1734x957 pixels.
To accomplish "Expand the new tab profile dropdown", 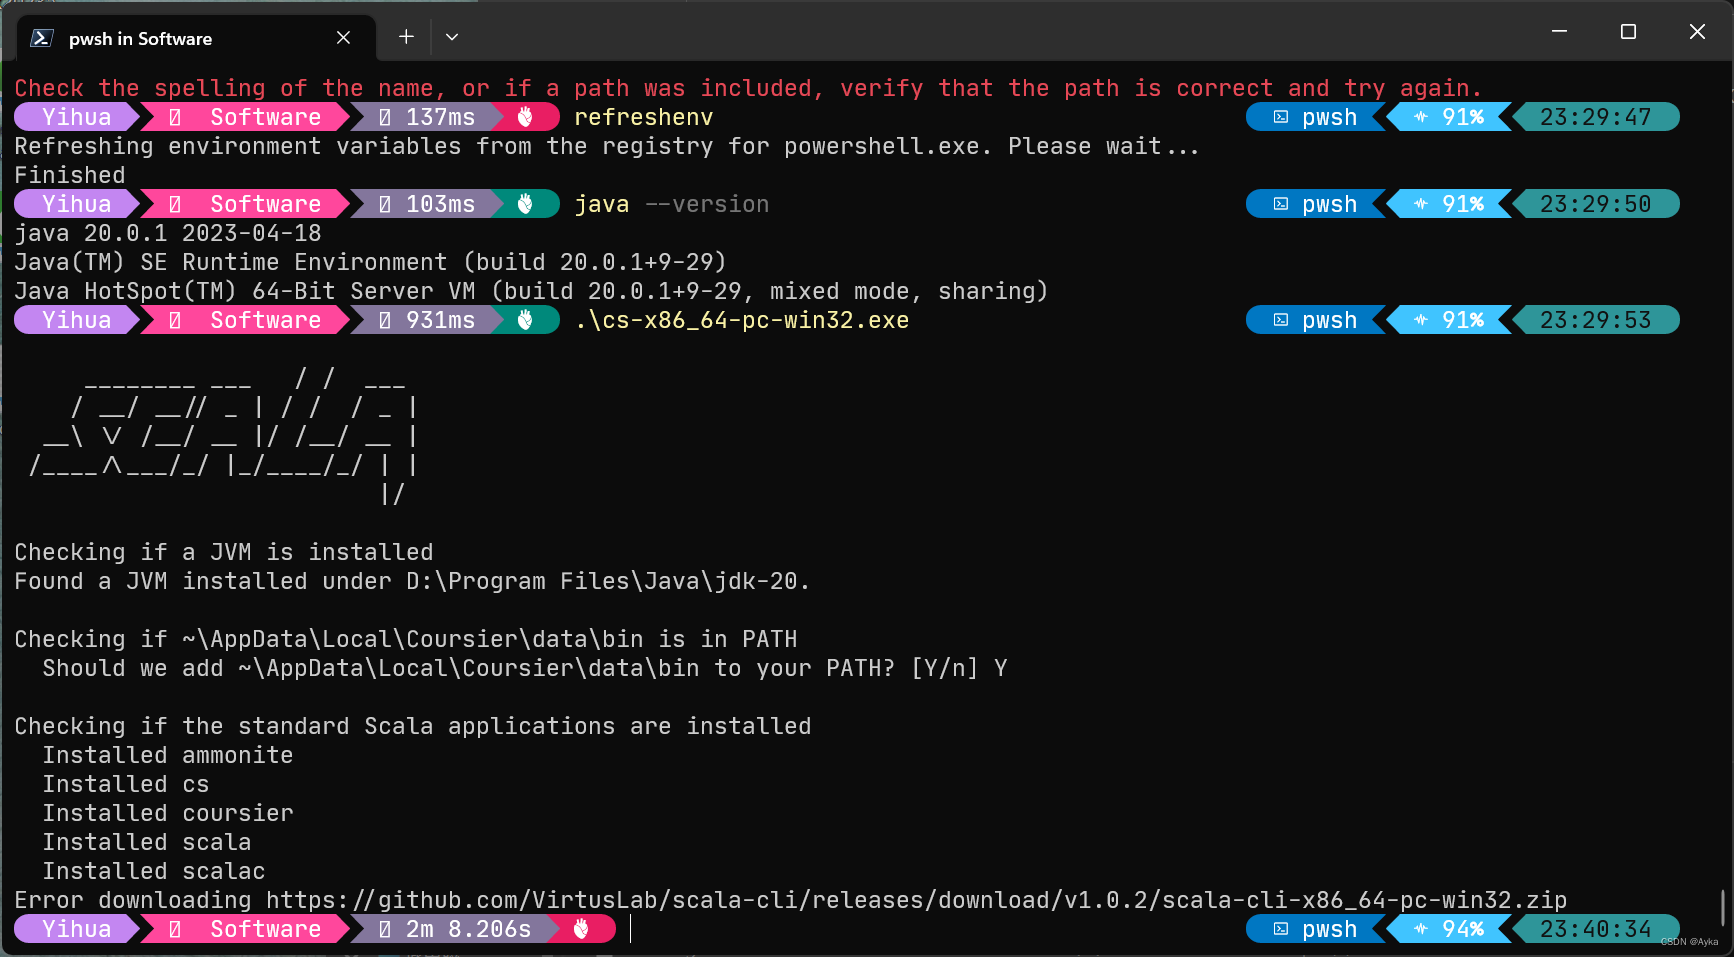I will [x=452, y=37].
